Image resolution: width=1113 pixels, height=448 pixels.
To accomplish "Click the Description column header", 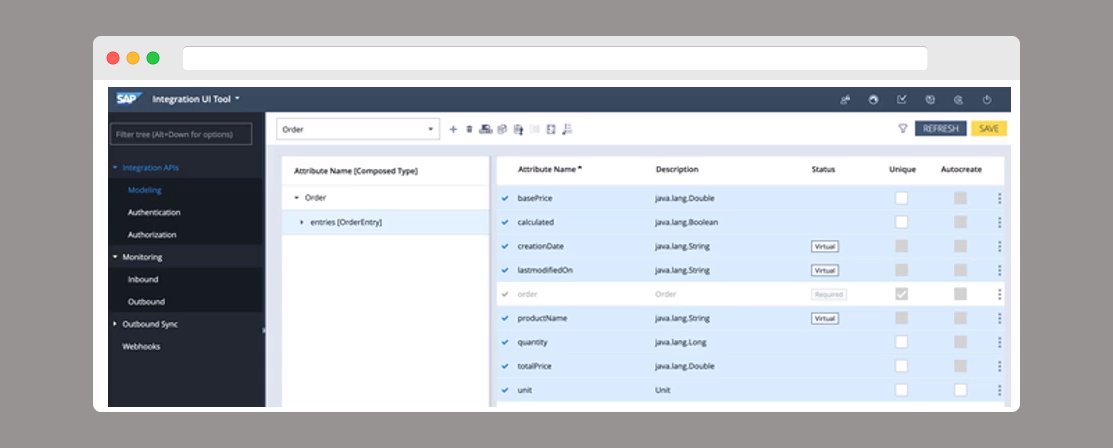I will 677,170.
